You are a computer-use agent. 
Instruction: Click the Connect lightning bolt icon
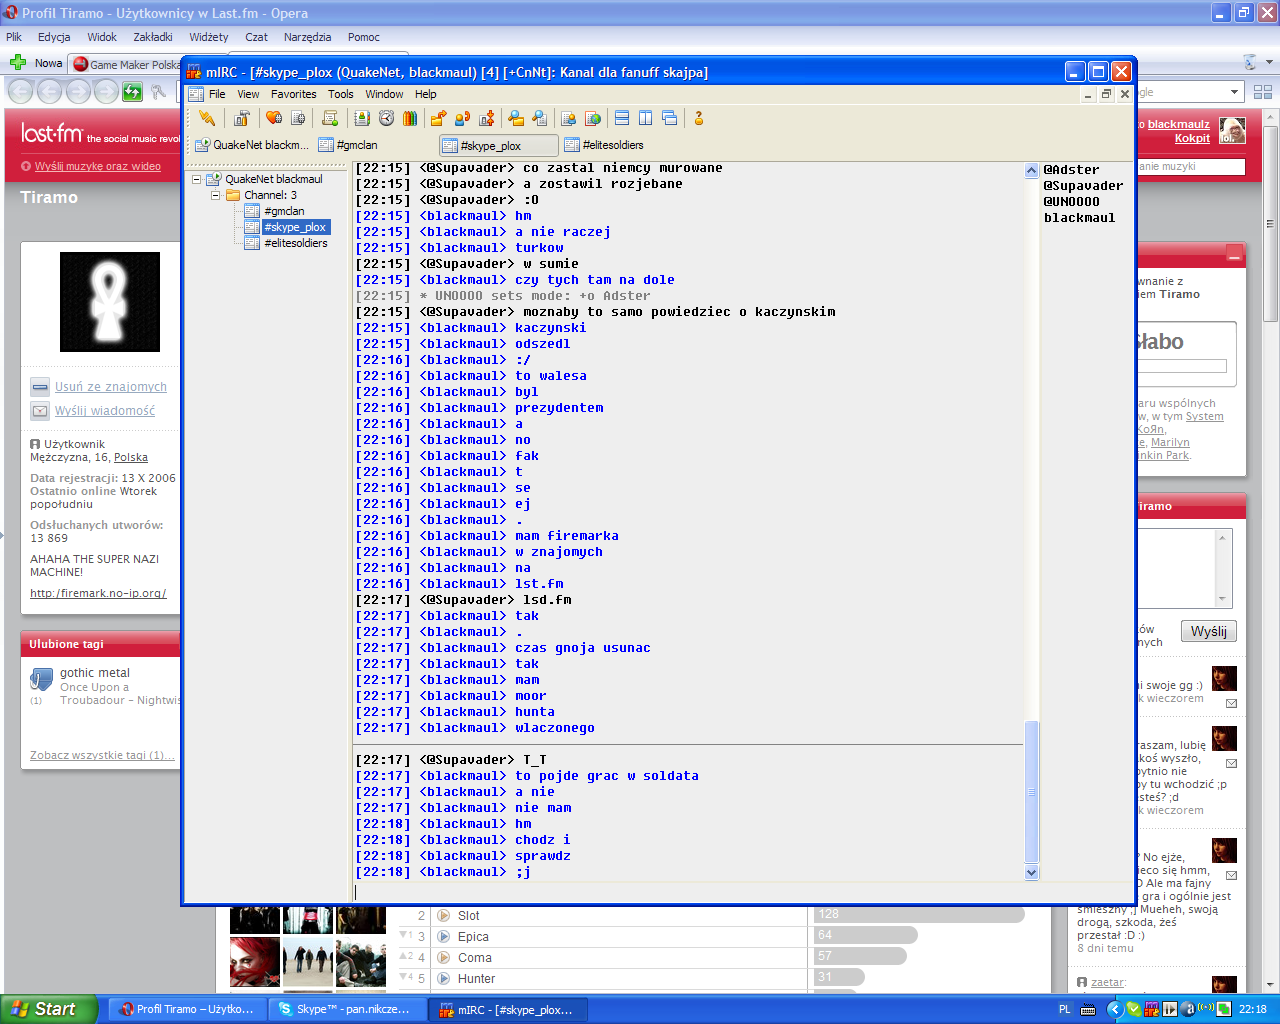pyautogui.click(x=207, y=118)
